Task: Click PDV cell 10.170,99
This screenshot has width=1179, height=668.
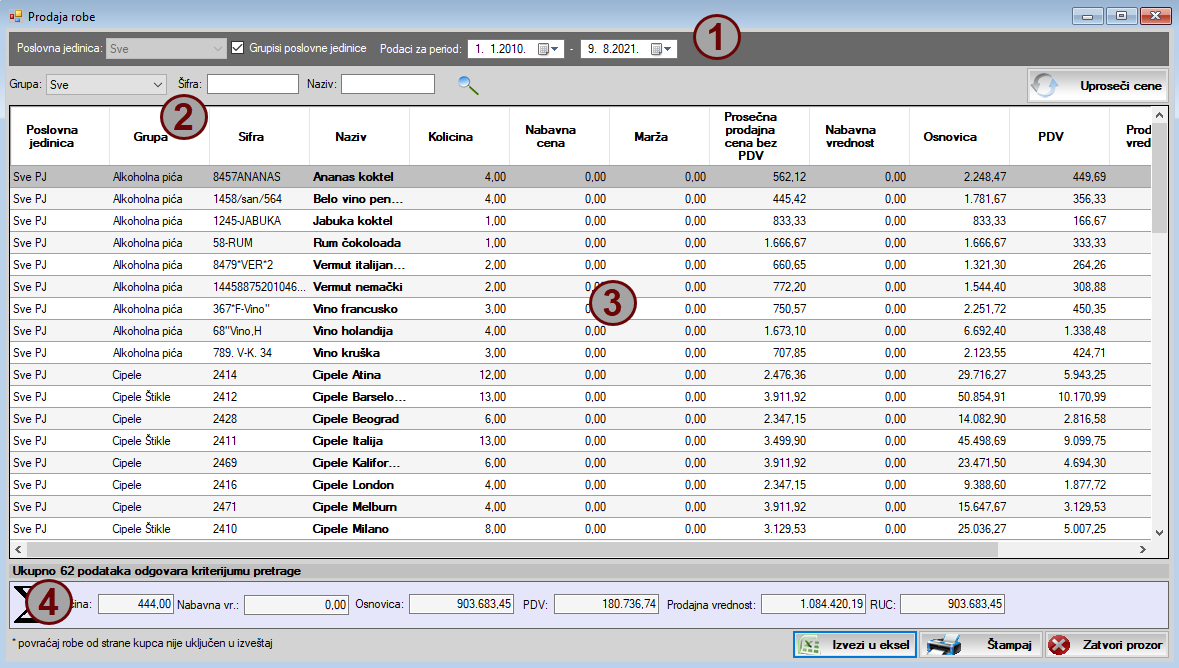Action: [x=1059, y=396]
